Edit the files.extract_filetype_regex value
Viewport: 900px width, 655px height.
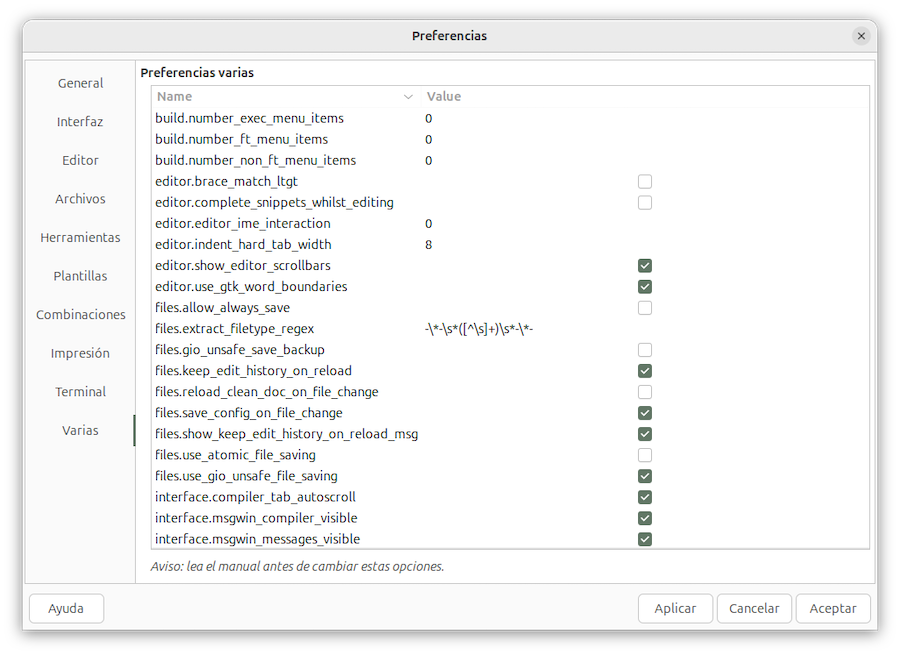tap(479, 329)
